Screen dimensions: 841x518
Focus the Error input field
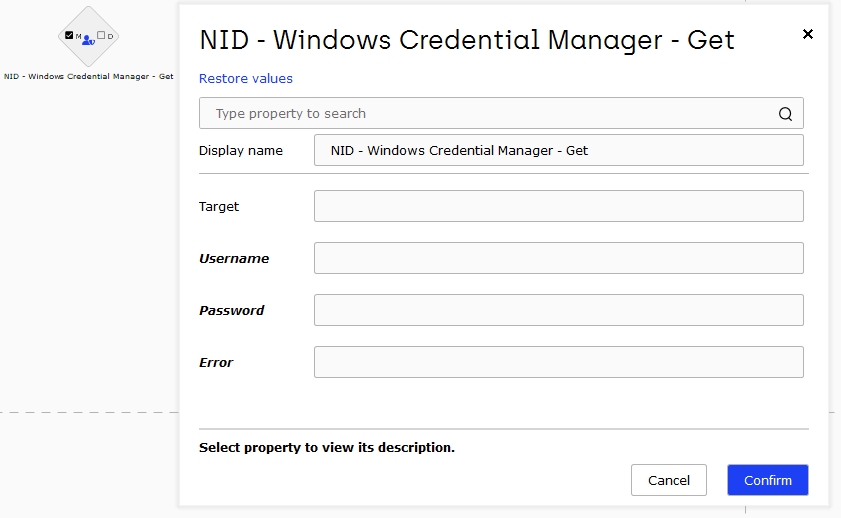558,362
